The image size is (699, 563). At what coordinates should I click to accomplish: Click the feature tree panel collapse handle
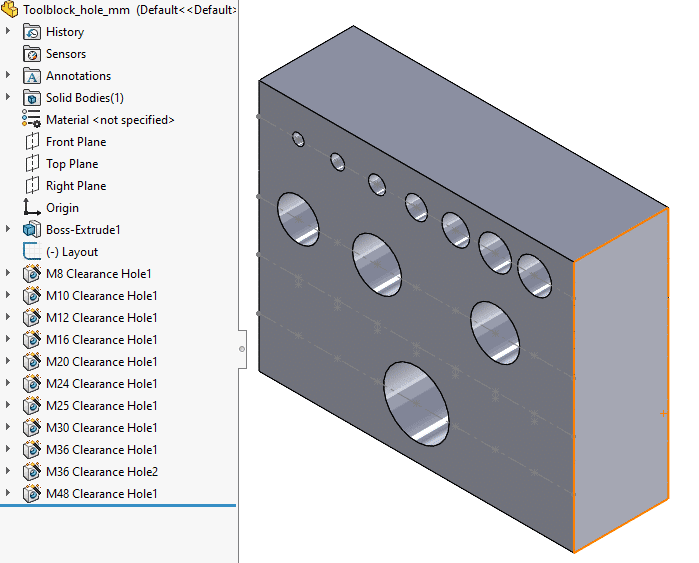point(242,349)
